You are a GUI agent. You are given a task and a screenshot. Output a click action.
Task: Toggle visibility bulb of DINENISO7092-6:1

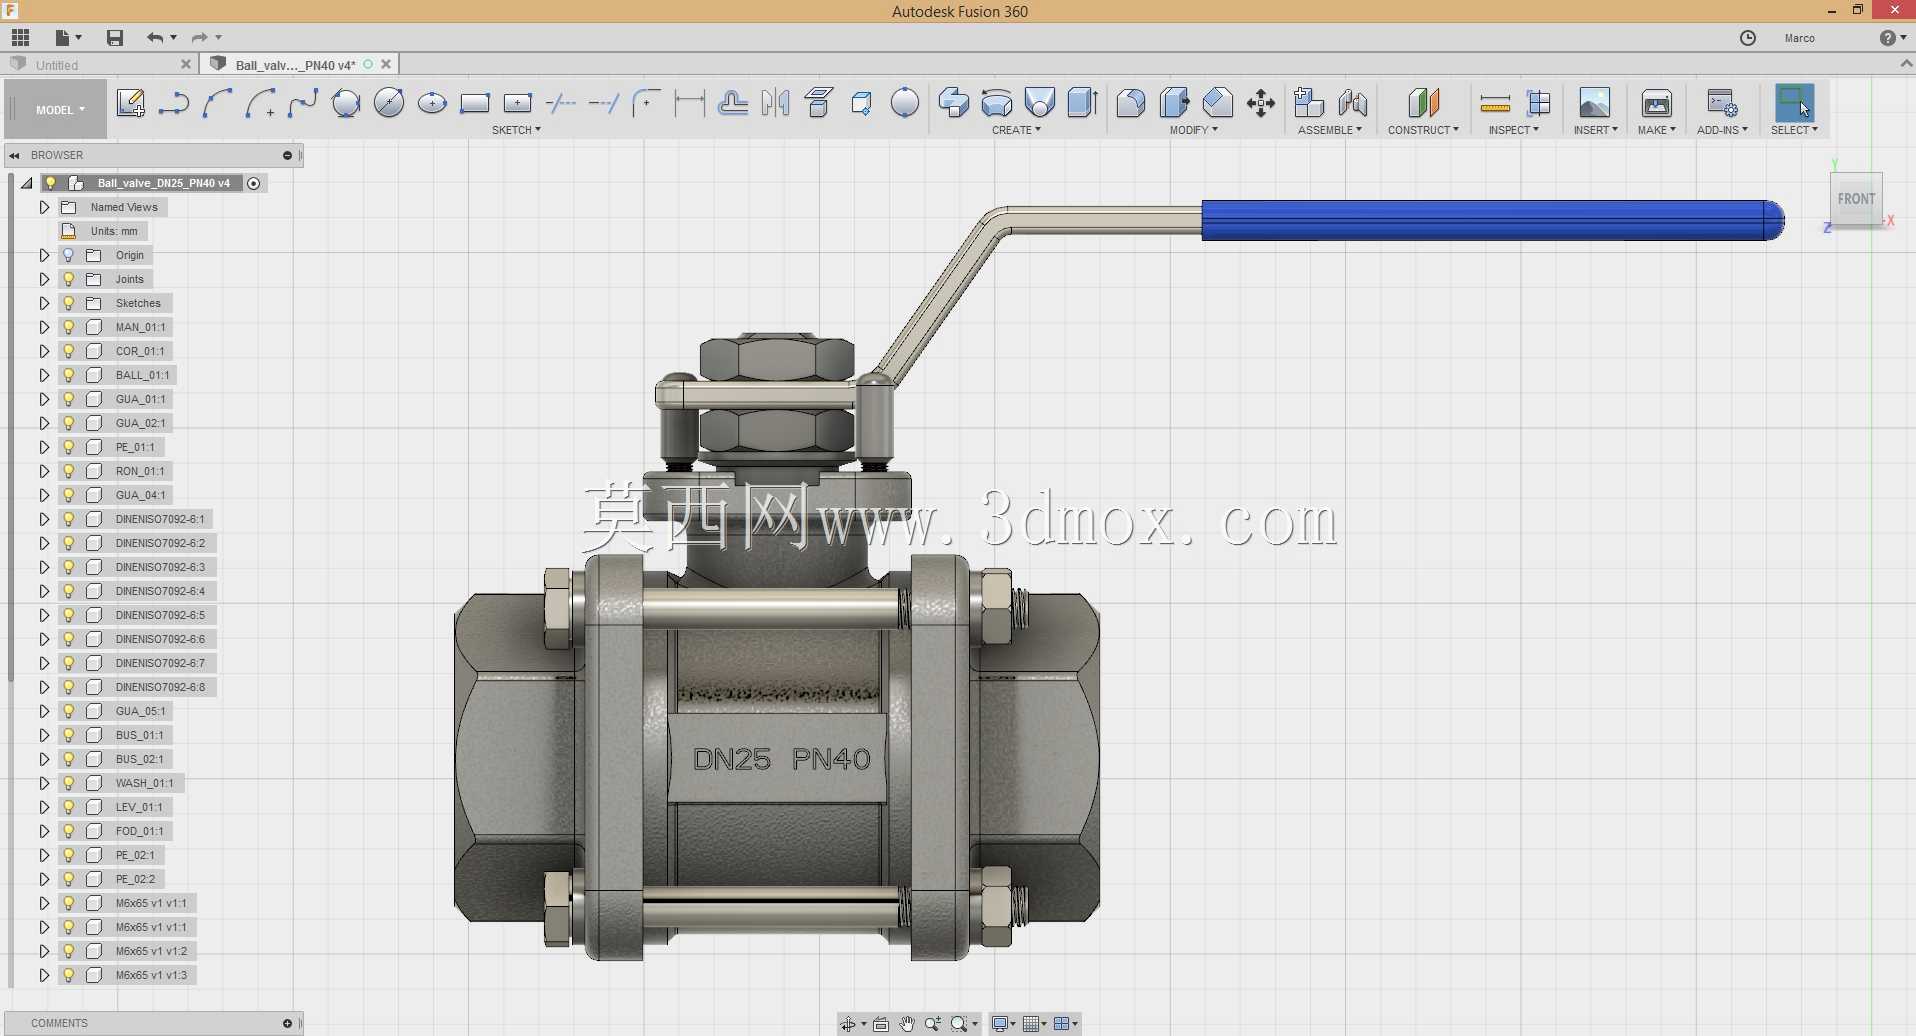click(69, 519)
